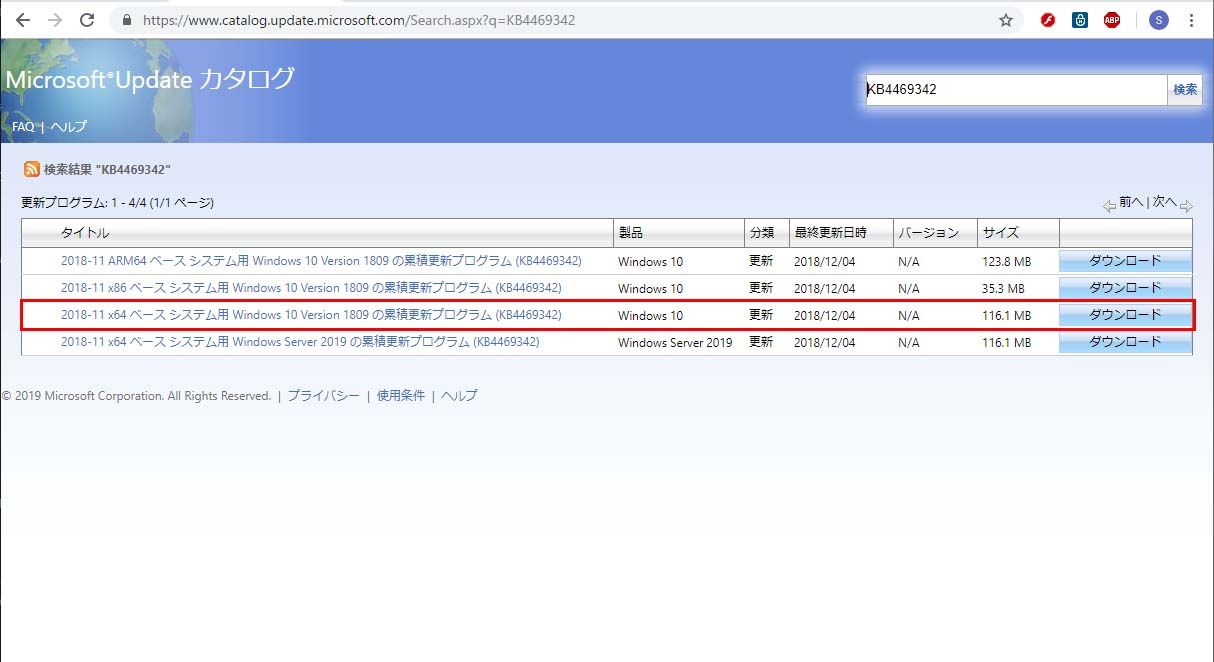This screenshot has height=662, width=1214.
Task: Click the 検索結果 "KB4469342" heading
Action: tap(107, 170)
